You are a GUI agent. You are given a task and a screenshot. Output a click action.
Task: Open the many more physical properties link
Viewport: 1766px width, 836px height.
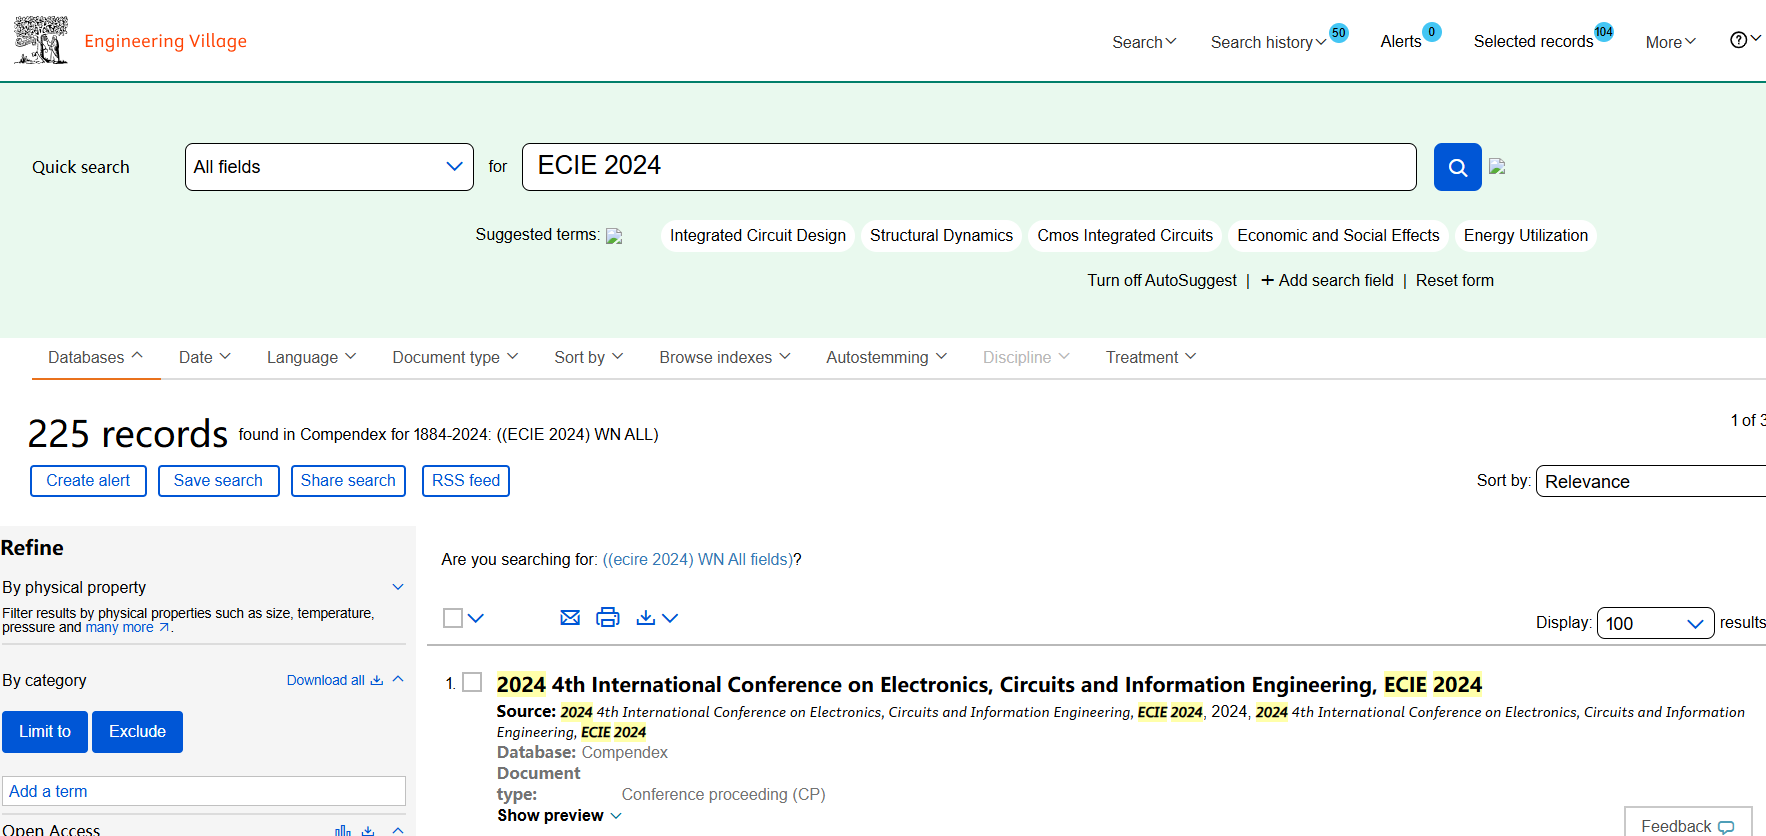(128, 628)
